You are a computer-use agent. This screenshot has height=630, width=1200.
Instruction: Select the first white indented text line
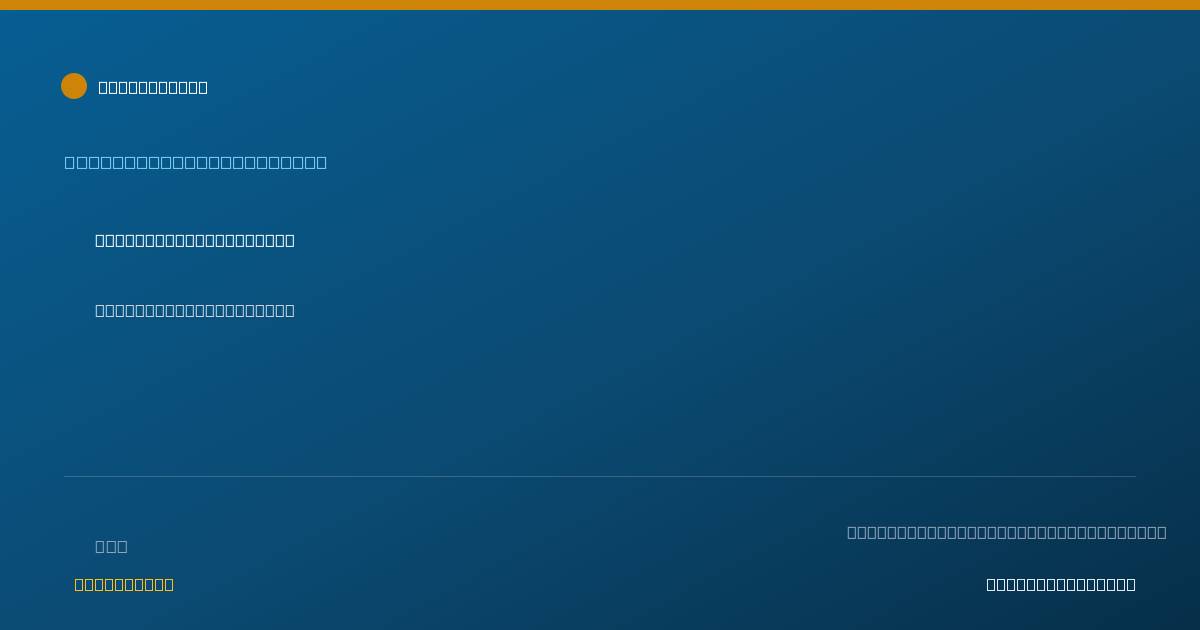click(x=195, y=240)
